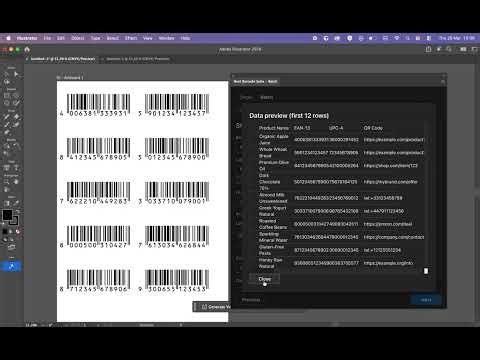The image size is (480, 360).
Task: Click the Organic Apple Juice row name
Action: pyautogui.click(x=274, y=139)
